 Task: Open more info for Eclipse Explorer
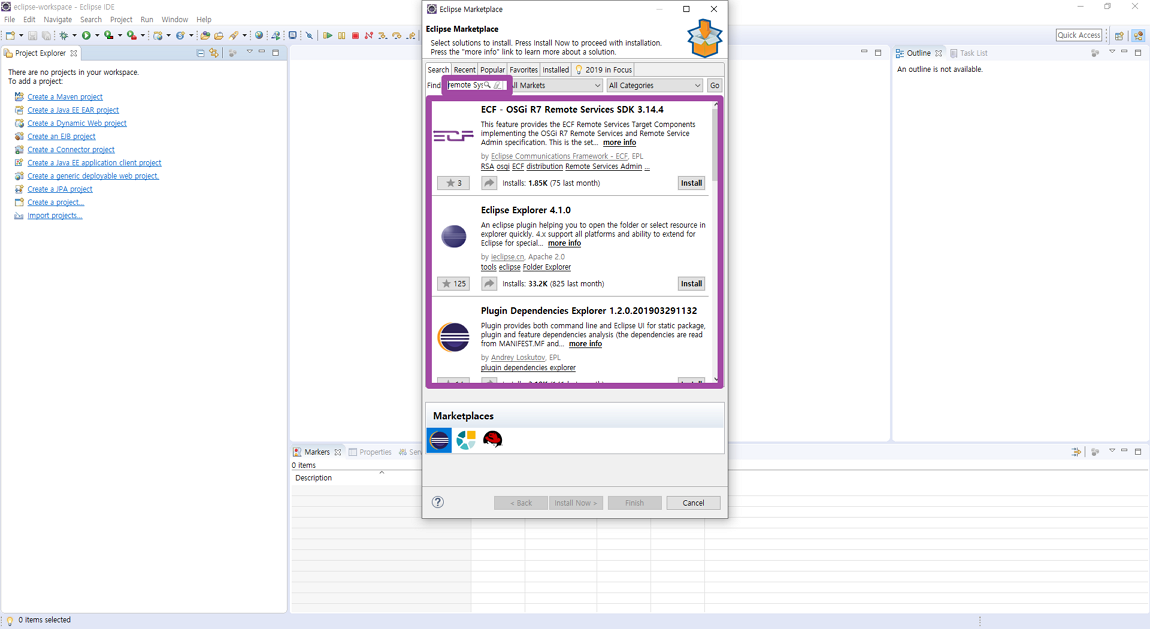[564, 243]
